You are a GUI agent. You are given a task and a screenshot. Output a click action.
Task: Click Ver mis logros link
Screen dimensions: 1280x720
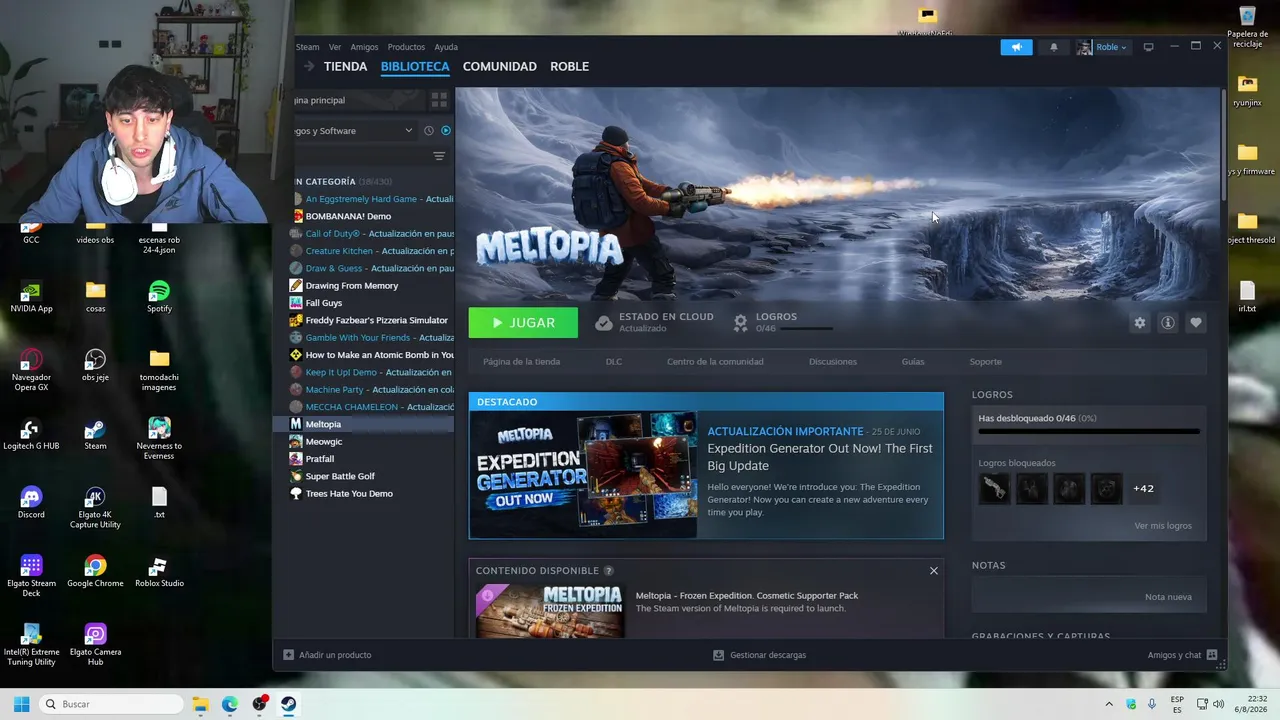[1162, 526]
